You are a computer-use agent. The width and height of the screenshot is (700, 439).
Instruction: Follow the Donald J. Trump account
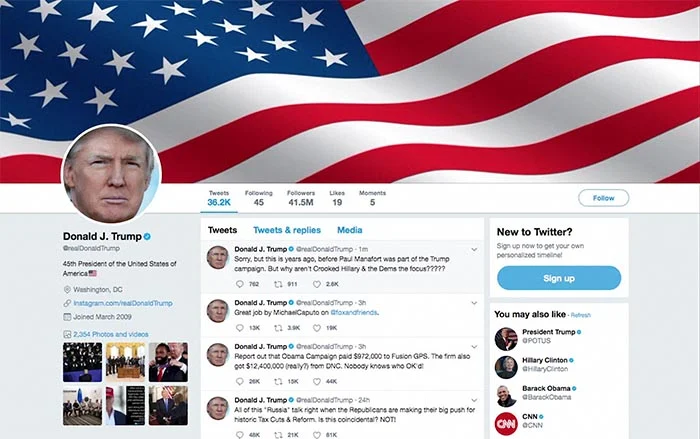click(604, 198)
